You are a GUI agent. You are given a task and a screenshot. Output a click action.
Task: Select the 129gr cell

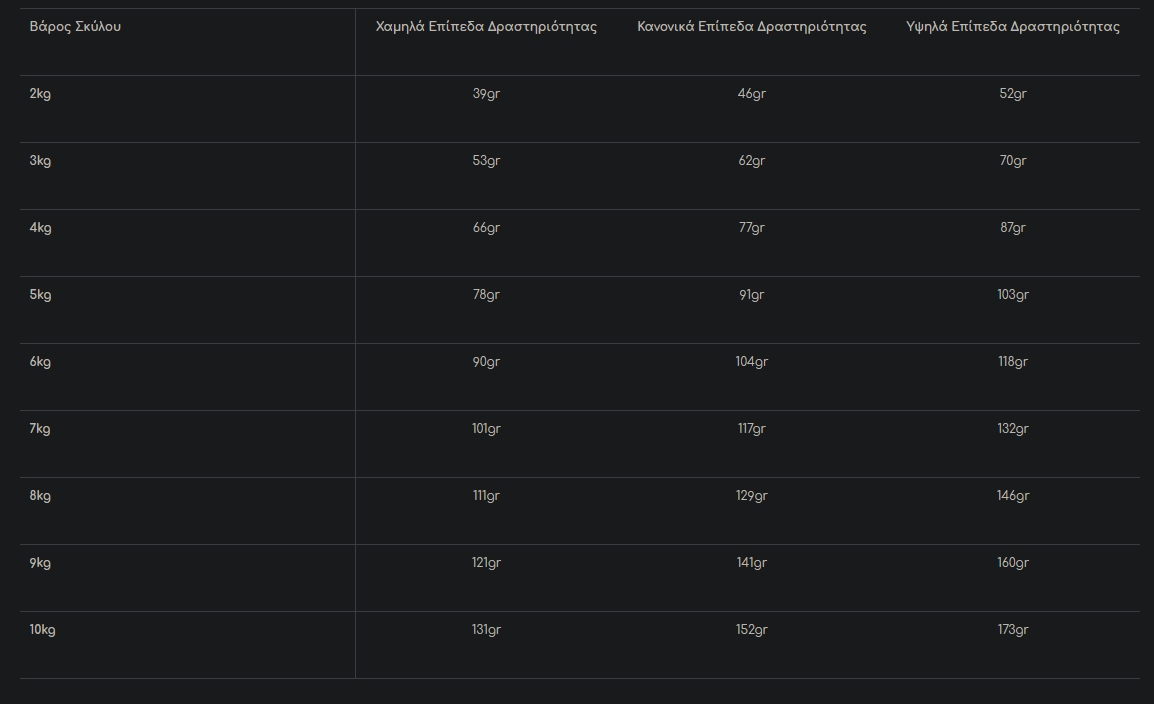[751, 495]
